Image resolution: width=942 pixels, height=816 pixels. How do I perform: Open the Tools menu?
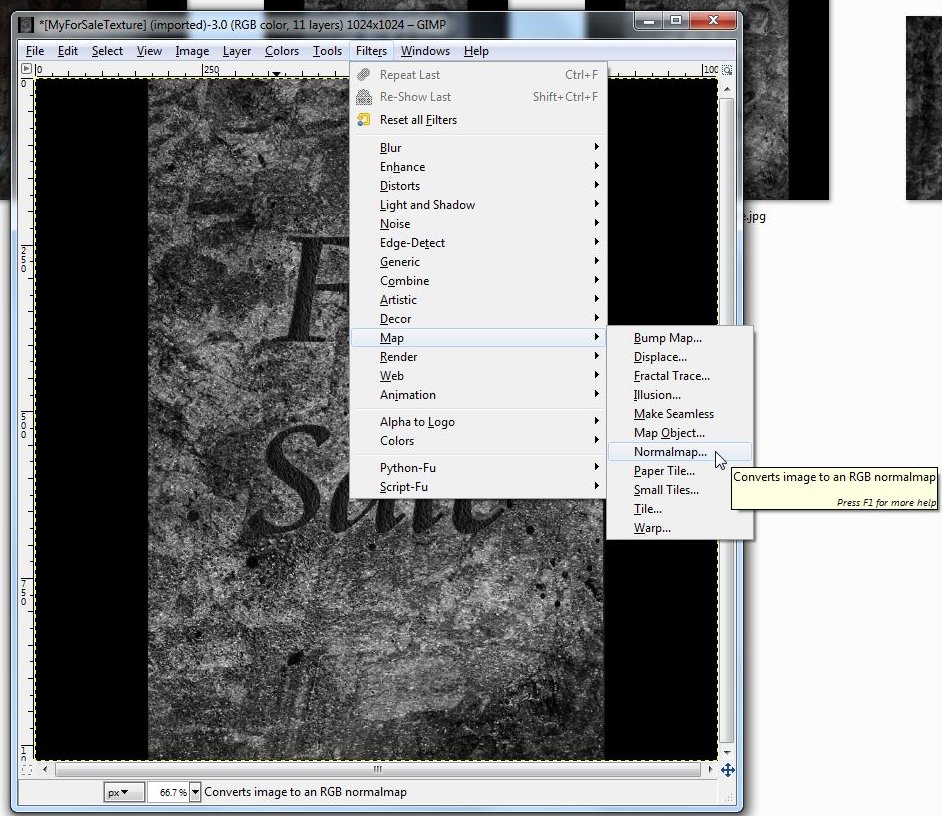click(327, 51)
